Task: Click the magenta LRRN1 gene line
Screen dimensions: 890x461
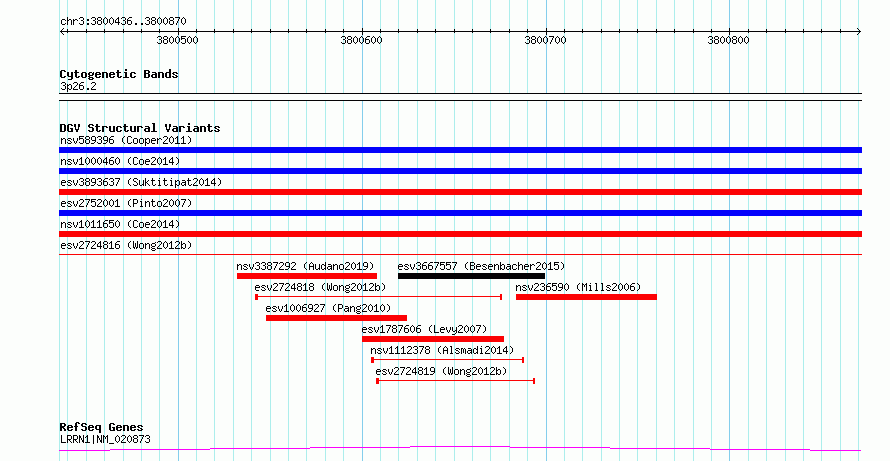Action: (460, 449)
